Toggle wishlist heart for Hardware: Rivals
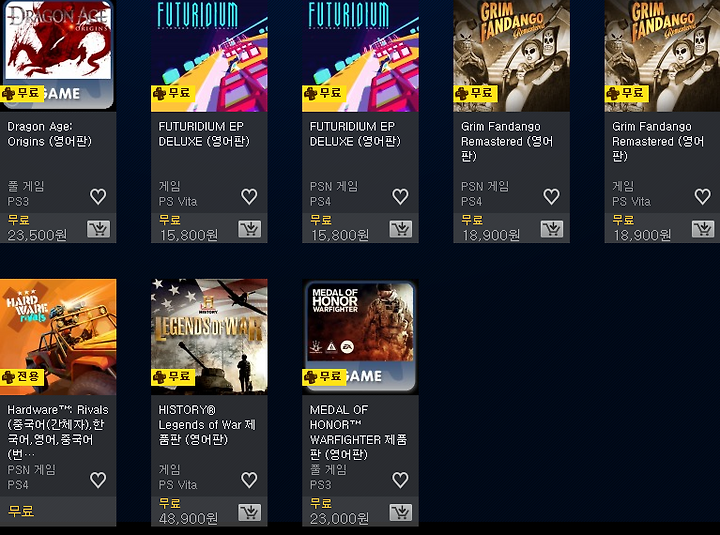Screen dimensions: 720x535 (x=98, y=480)
